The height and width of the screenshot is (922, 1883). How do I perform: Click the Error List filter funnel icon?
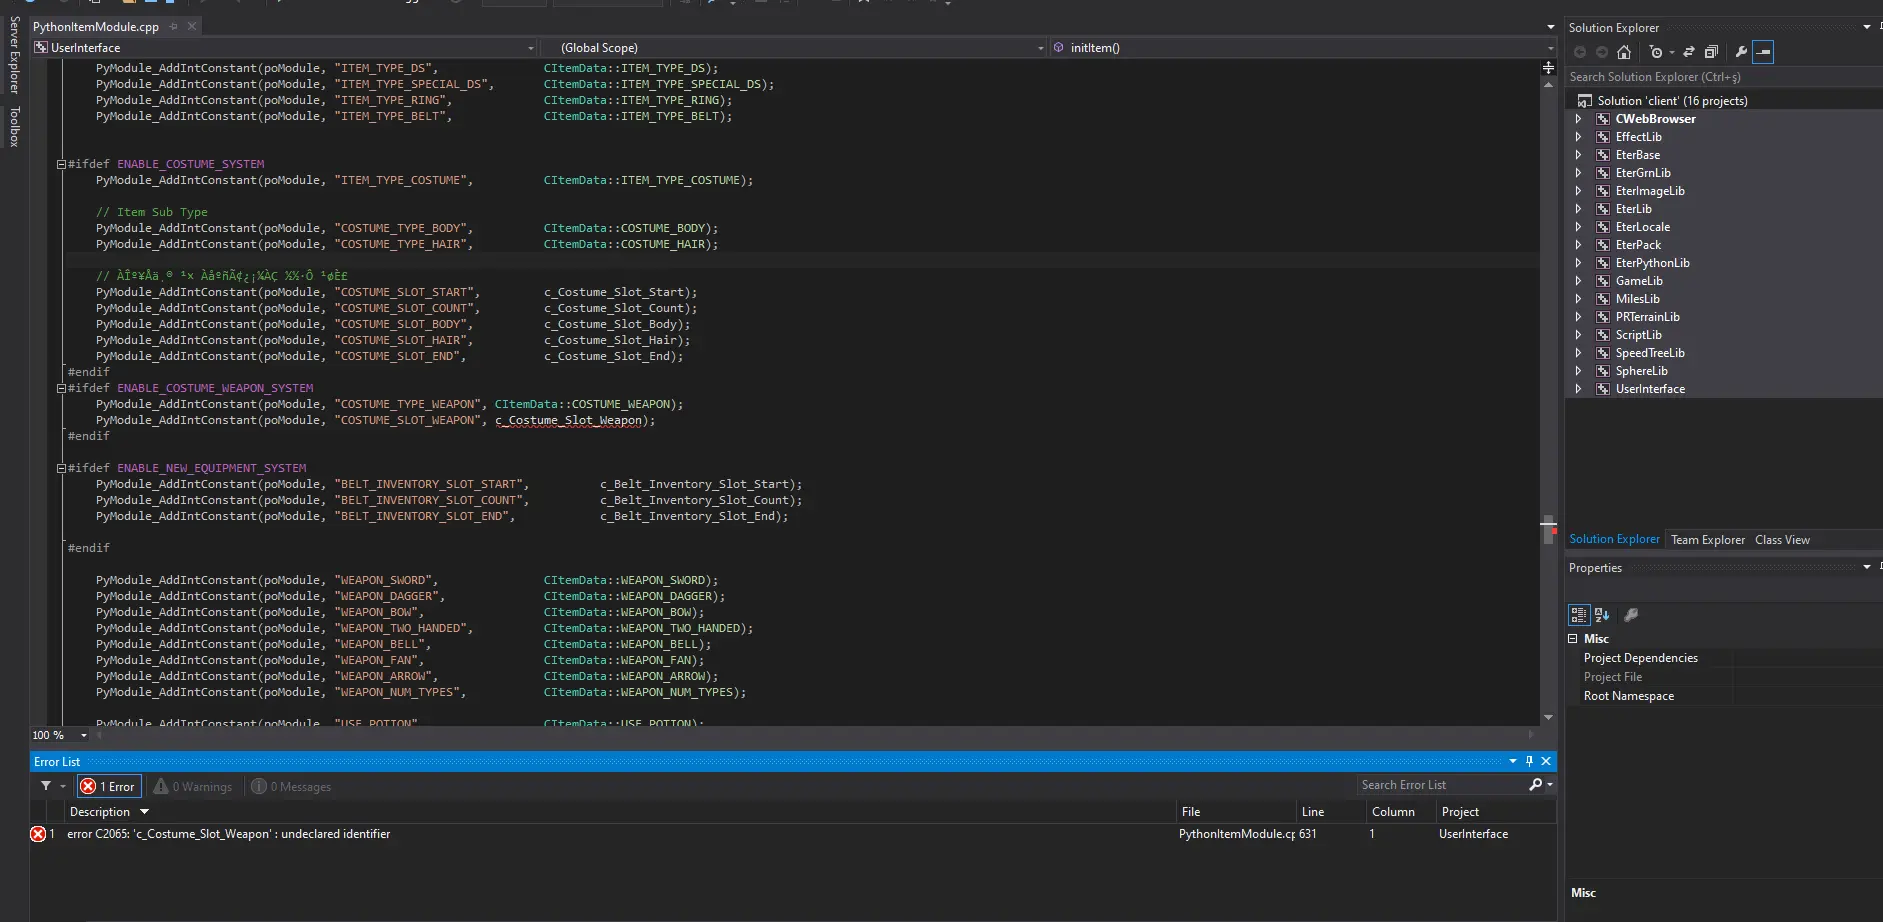(x=46, y=786)
